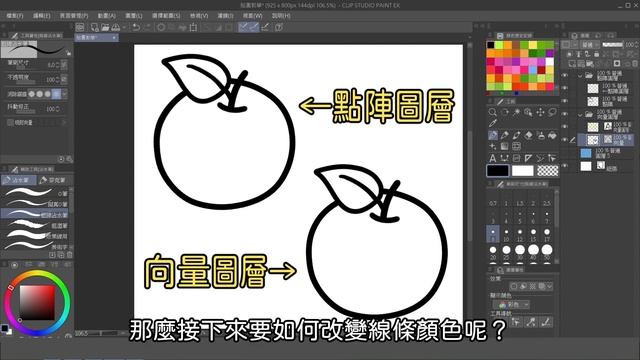The width and height of the screenshot is (640, 360).
Task: Toggle visibility of the 紙張 paper layer
Action: click(564, 166)
